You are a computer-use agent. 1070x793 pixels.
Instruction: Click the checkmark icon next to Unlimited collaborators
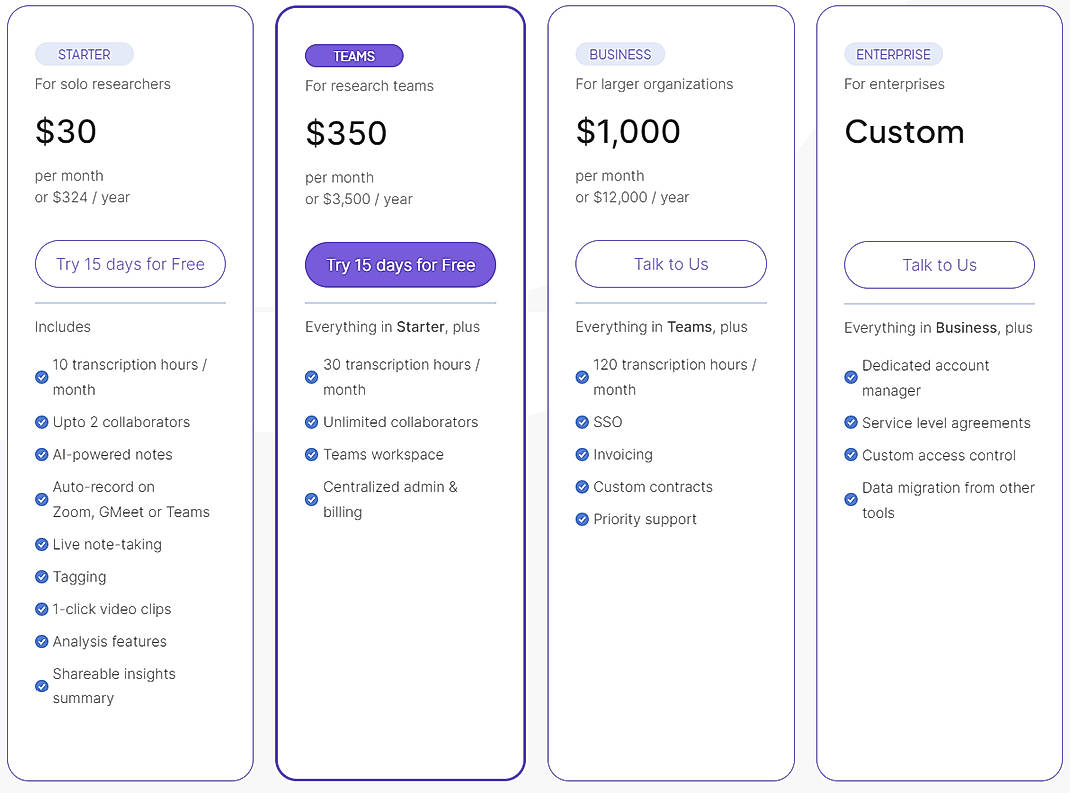311,422
